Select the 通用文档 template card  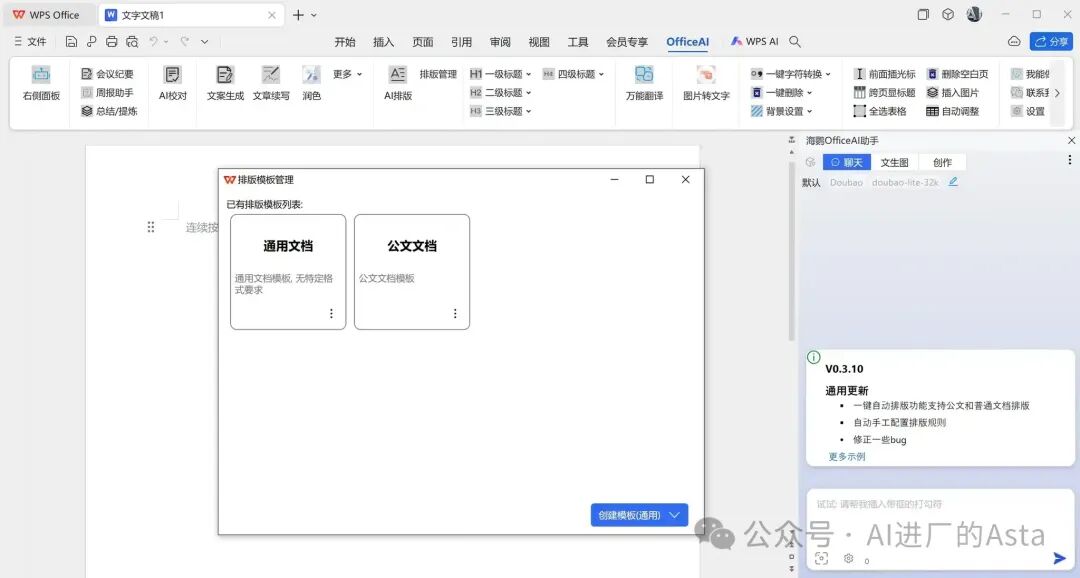[x=288, y=271]
